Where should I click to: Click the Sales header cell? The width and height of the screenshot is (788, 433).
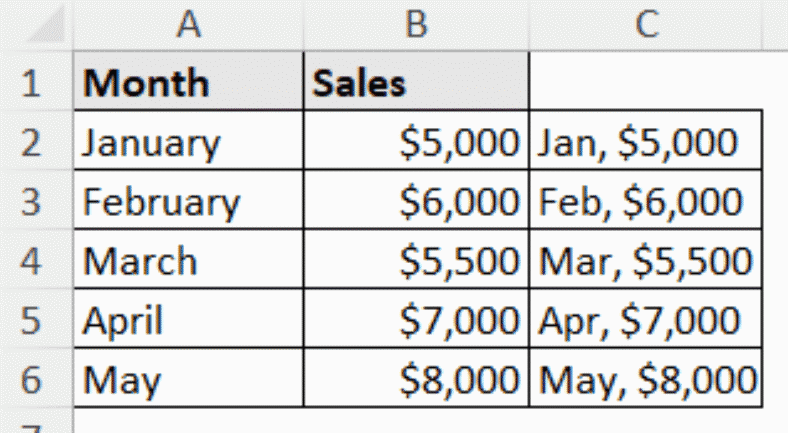(416, 83)
